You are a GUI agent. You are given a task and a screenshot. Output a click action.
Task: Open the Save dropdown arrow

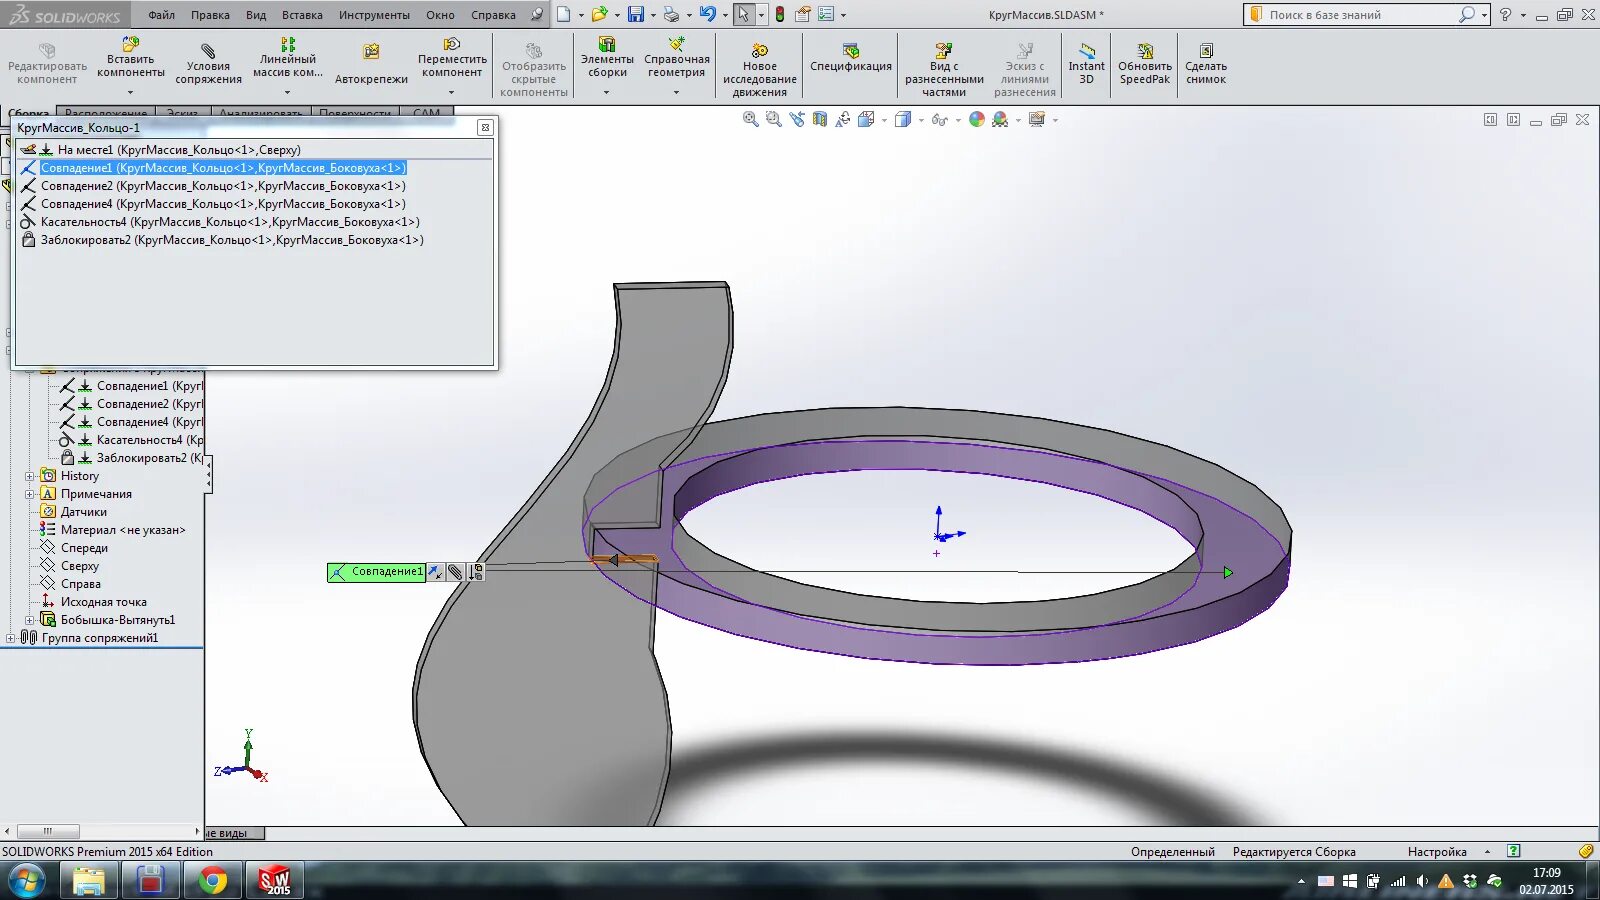tap(652, 15)
